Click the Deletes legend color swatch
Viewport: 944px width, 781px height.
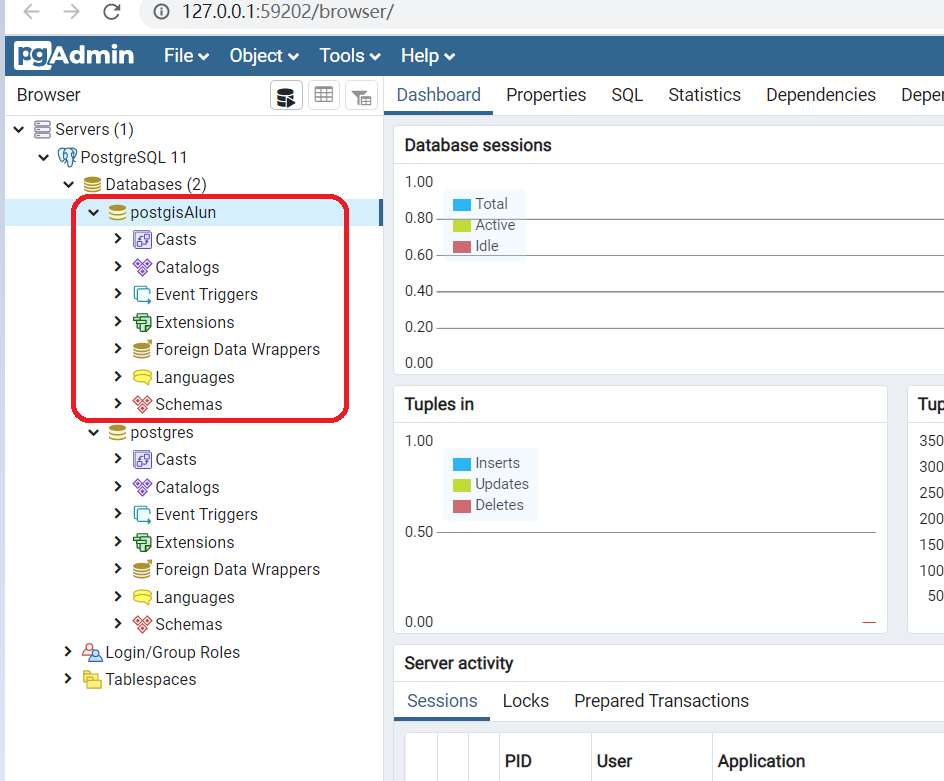462,506
